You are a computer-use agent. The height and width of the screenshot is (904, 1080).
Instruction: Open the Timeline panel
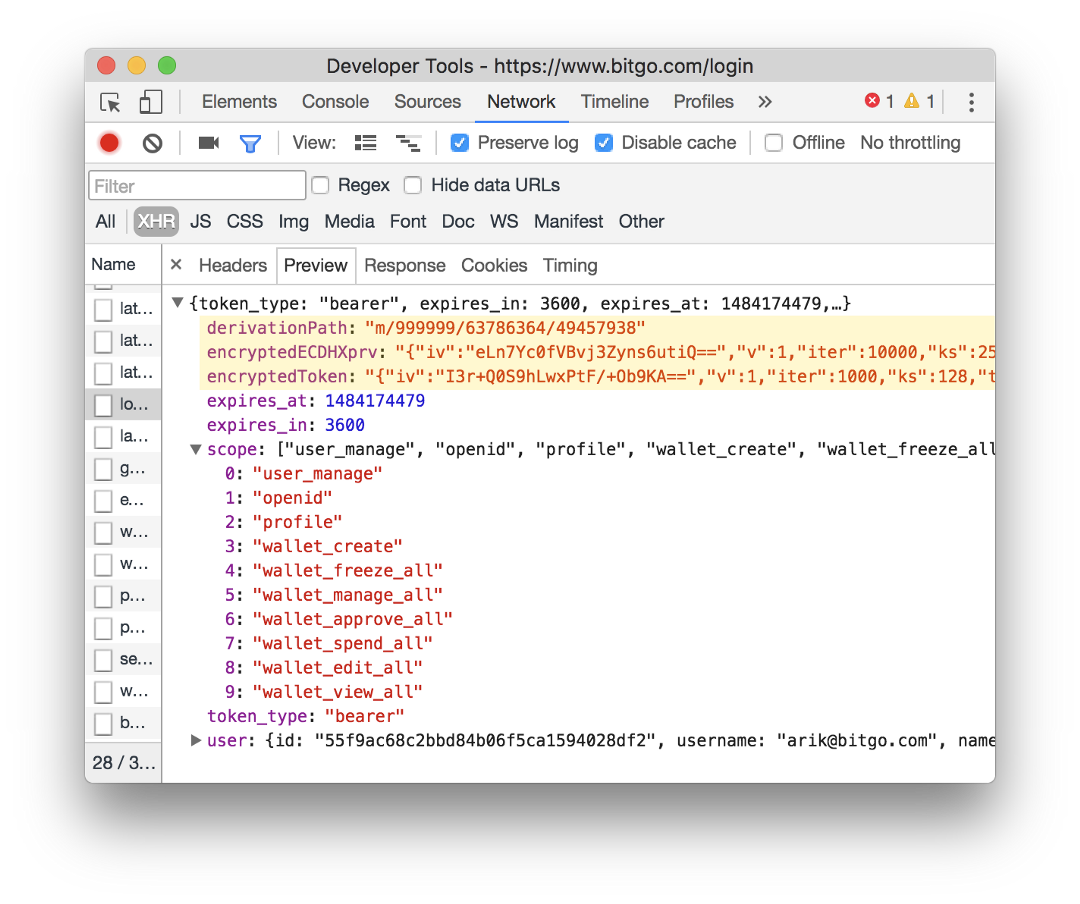coord(614,102)
